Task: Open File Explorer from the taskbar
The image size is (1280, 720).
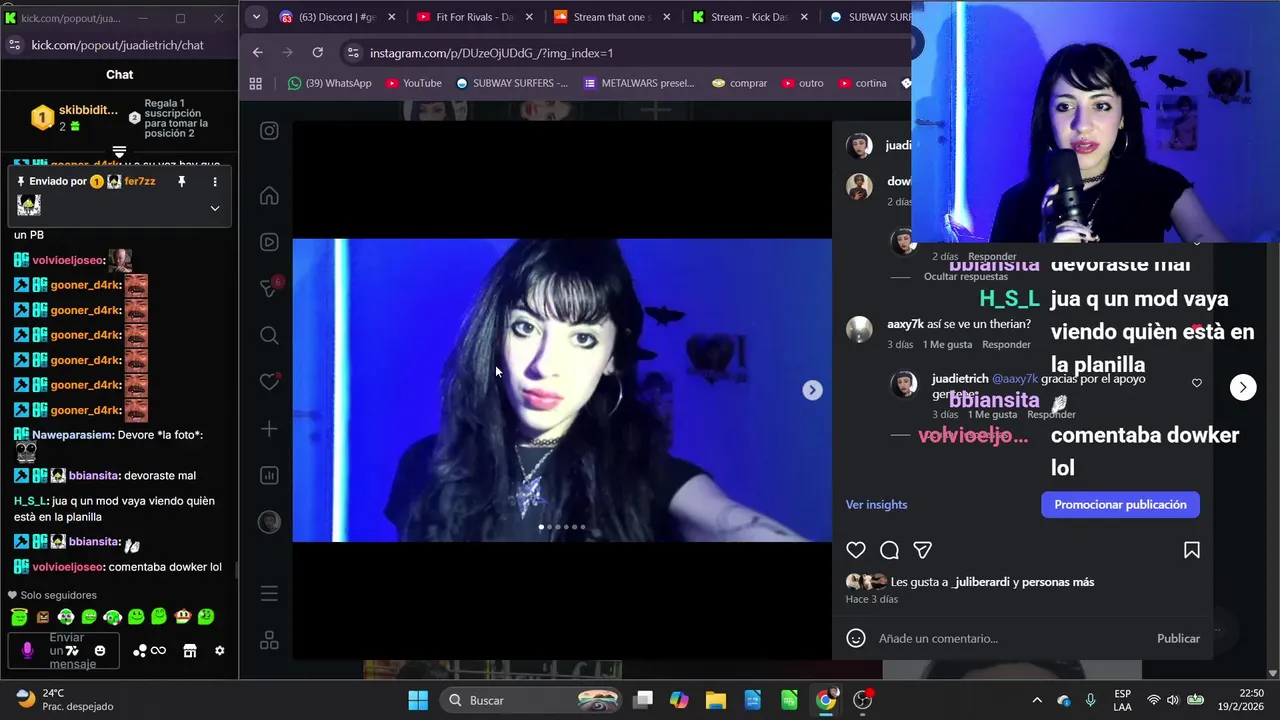Action: coord(715,700)
